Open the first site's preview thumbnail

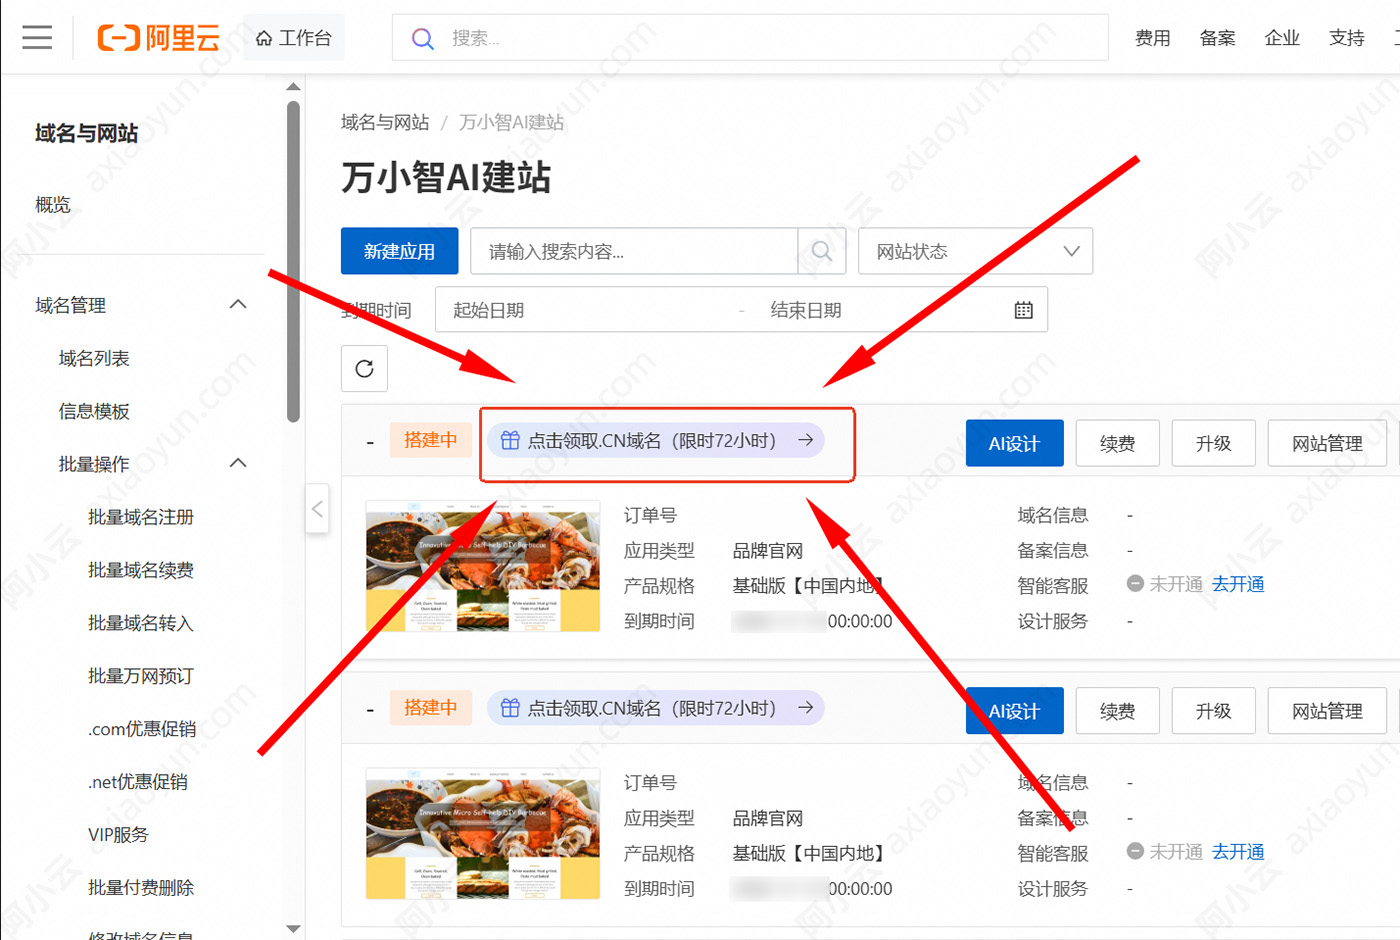(x=483, y=566)
